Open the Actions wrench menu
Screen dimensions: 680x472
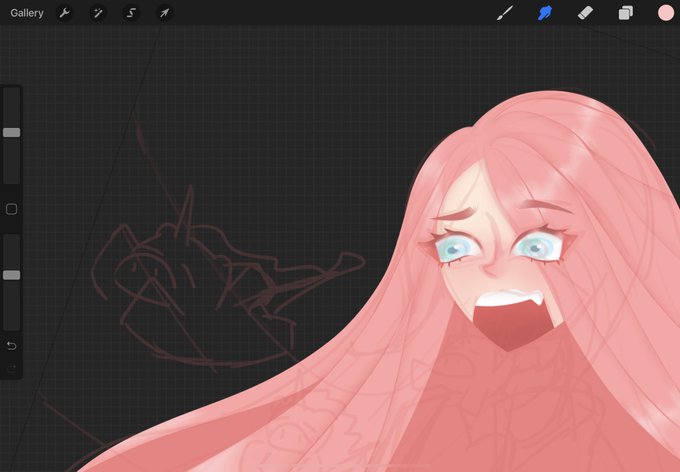[x=65, y=13]
